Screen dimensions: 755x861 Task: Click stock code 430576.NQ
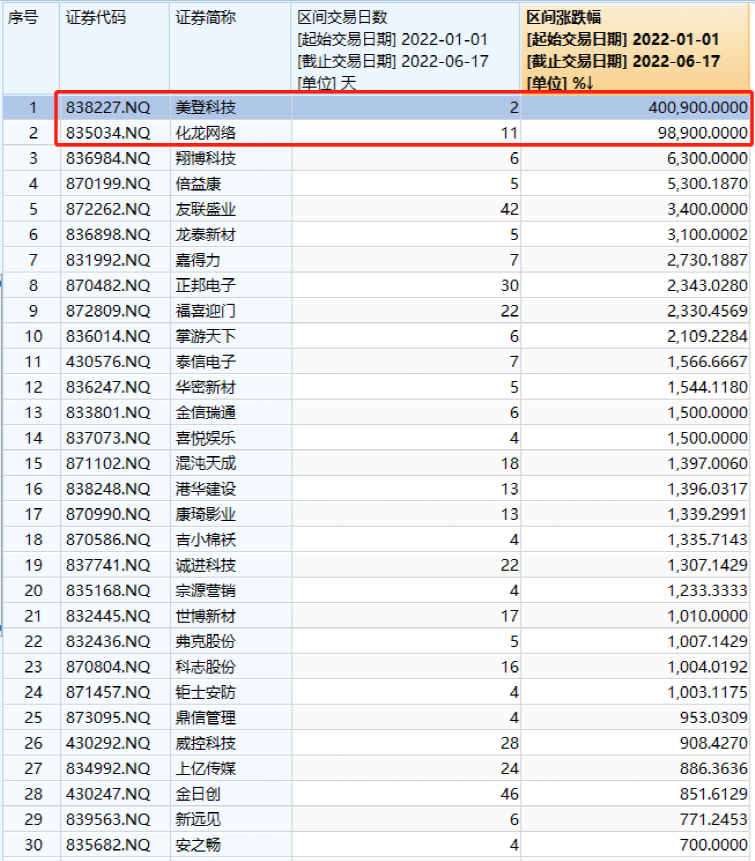tap(108, 362)
